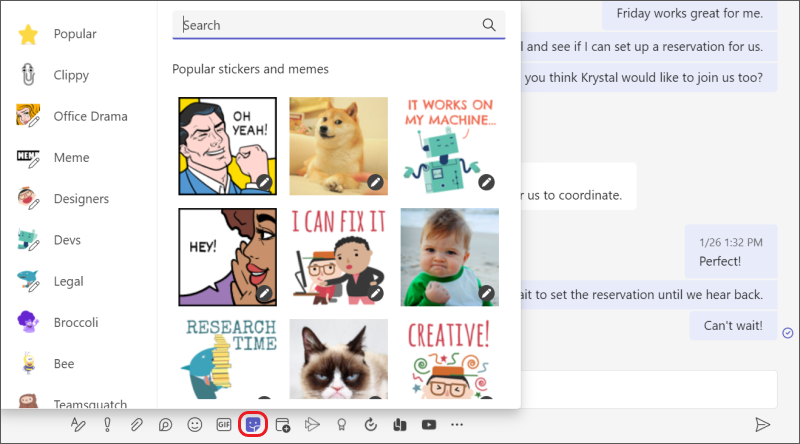800x444 pixels.
Task: Click the search magnifier icon
Action: (489, 24)
